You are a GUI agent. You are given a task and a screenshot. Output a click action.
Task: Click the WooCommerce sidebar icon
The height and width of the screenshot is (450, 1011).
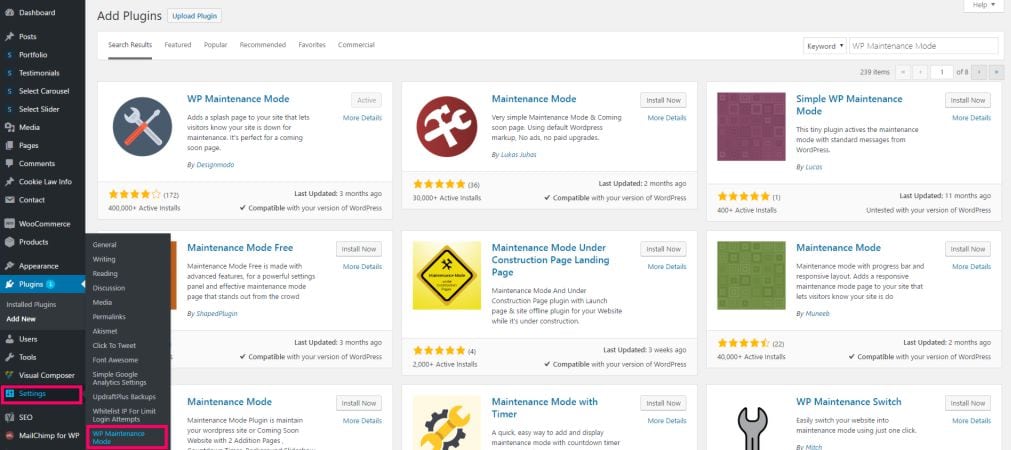pos(9,224)
